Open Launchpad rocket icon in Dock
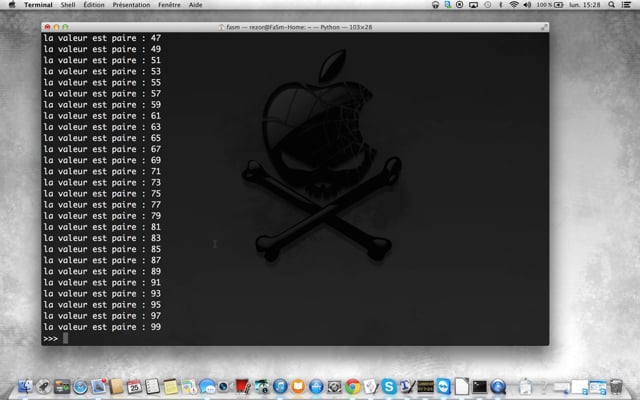This screenshot has height=400, width=640. pyautogui.click(x=44, y=386)
